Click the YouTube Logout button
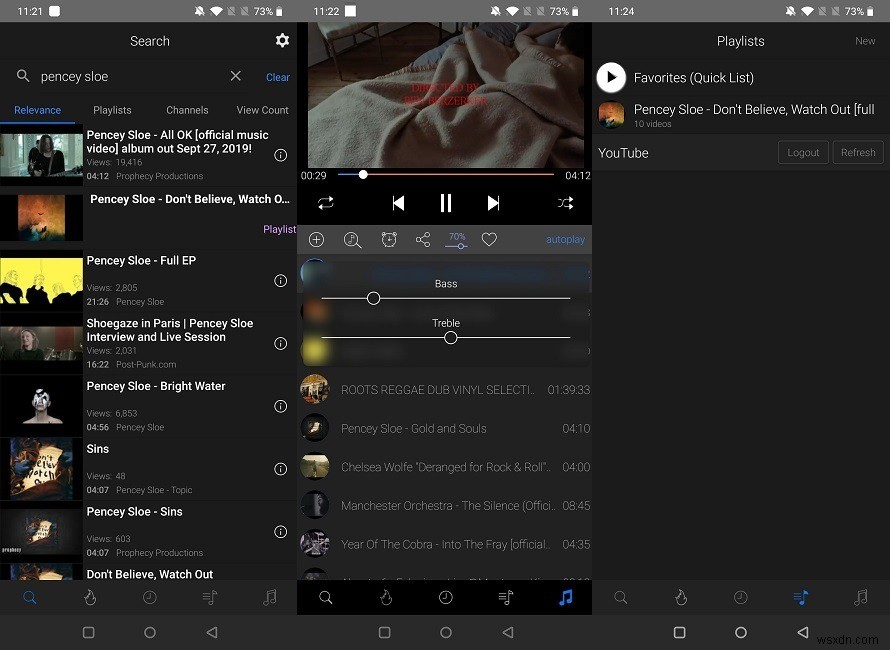The image size is (890, 650). (803, 153)
